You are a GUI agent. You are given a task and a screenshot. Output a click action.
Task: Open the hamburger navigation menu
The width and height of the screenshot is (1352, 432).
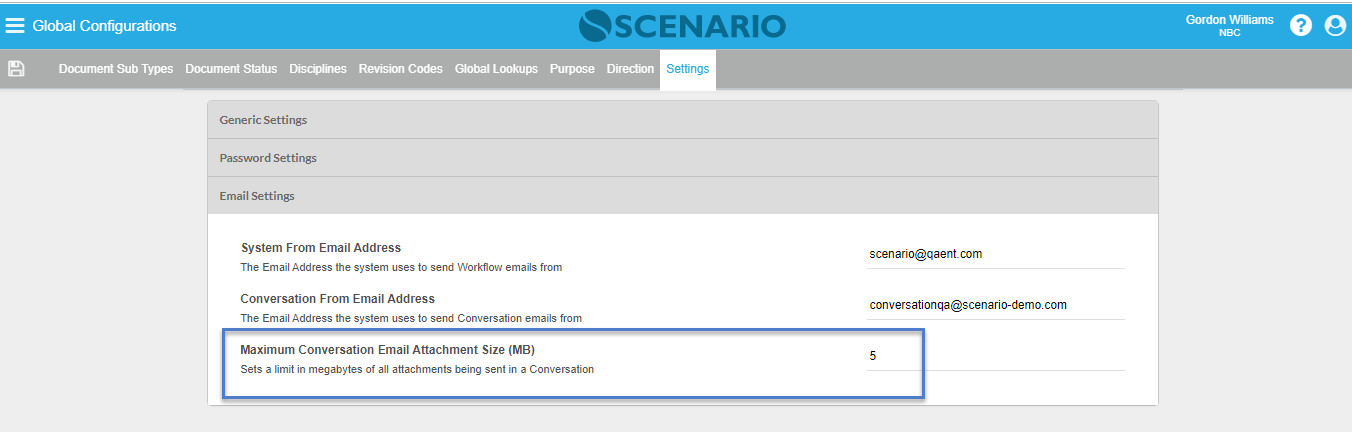tap(15, 26)
